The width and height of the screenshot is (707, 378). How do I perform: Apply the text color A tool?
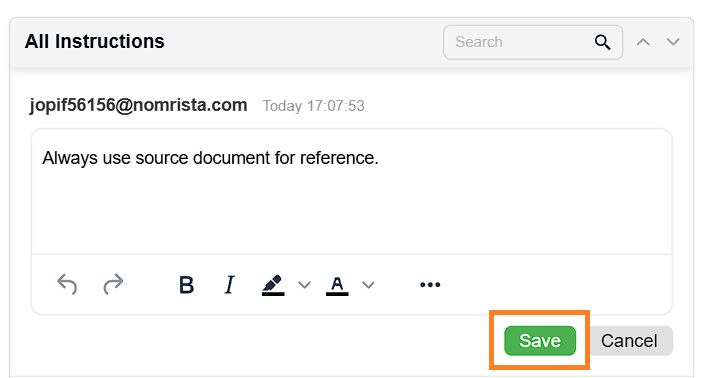[337, 286]
